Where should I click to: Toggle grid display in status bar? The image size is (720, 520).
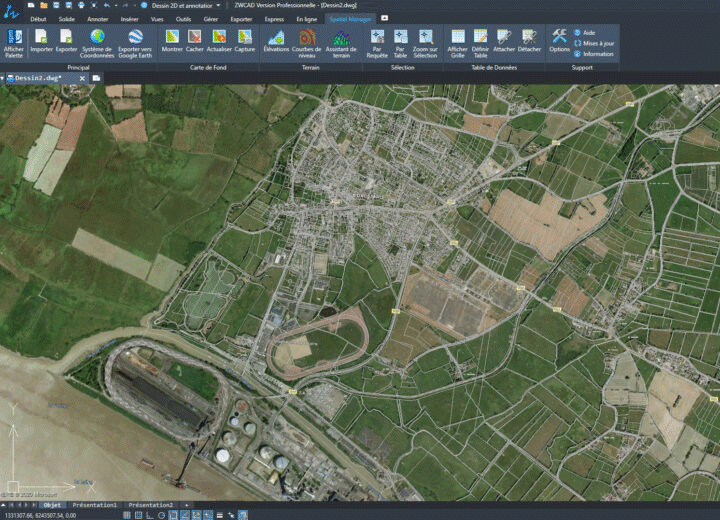138,515
